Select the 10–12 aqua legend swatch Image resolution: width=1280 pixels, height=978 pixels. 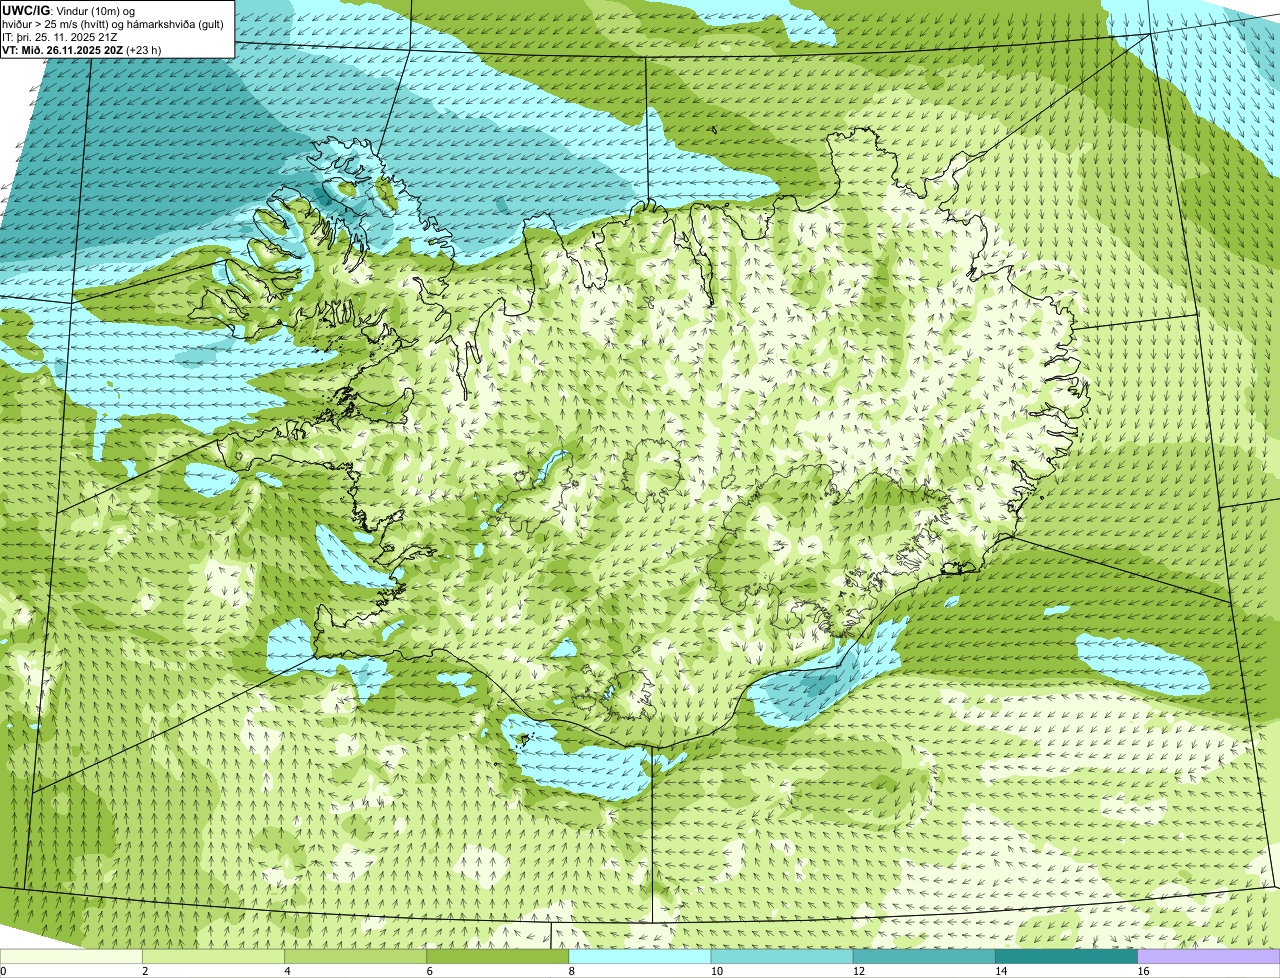click(782, 957)
